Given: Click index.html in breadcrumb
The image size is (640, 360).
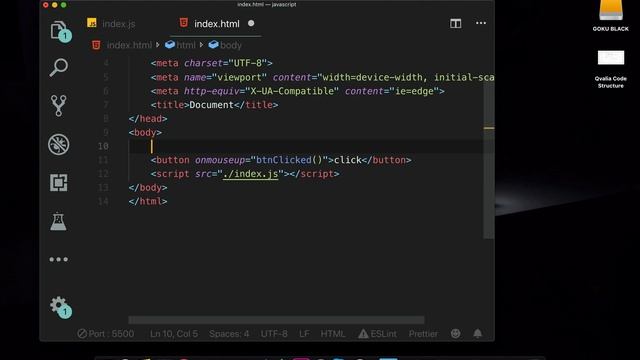Looking at the screenshot, I should (x=129, y=45).
